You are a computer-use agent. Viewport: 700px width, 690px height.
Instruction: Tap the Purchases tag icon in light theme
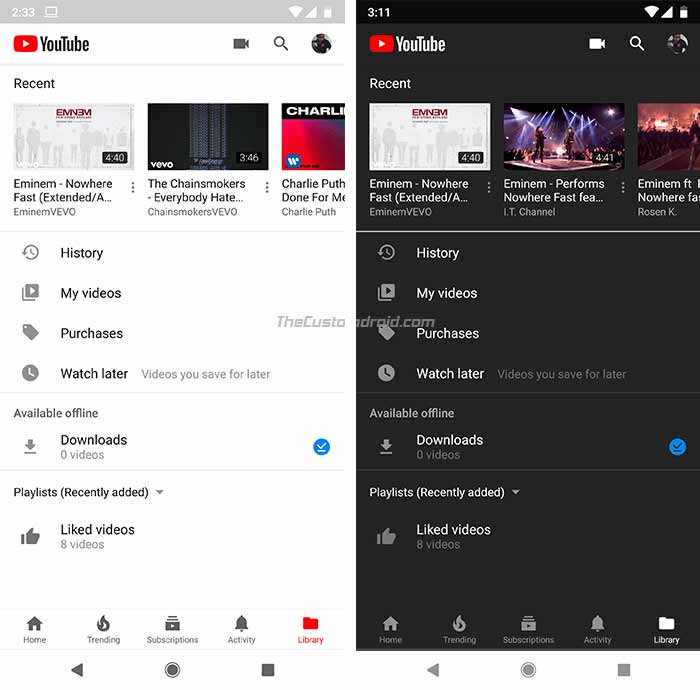coord(30,333)
